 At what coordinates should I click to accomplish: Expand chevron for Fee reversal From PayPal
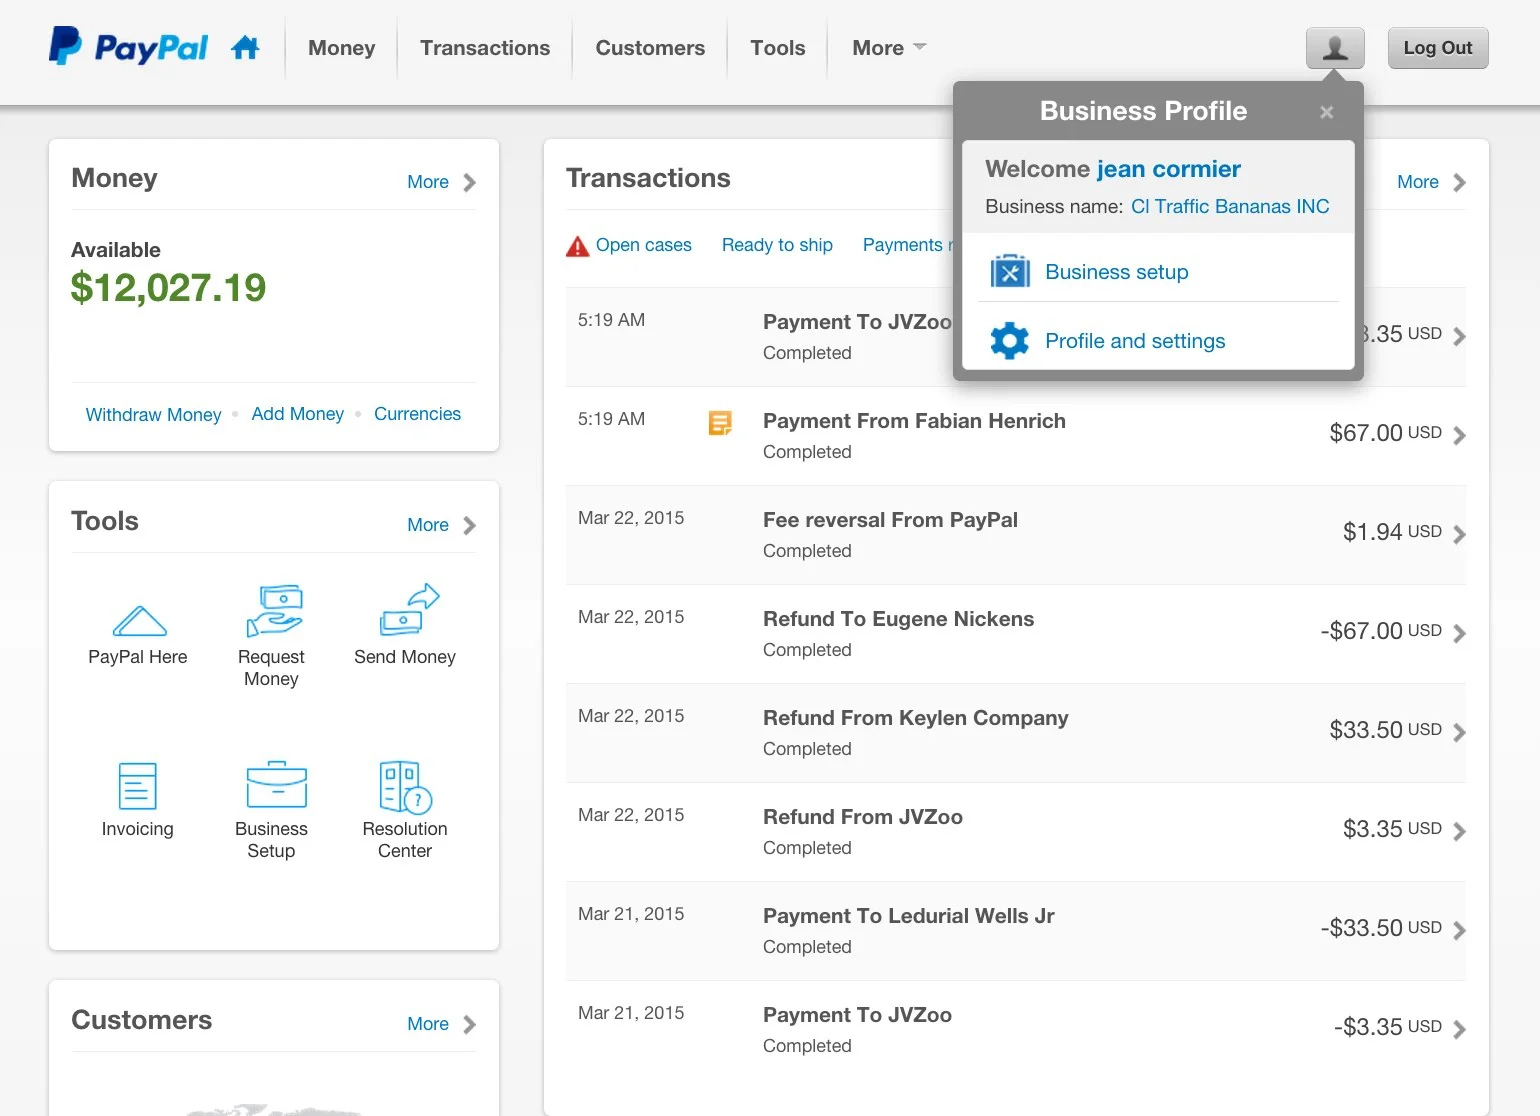click(x=1459, y=534)
